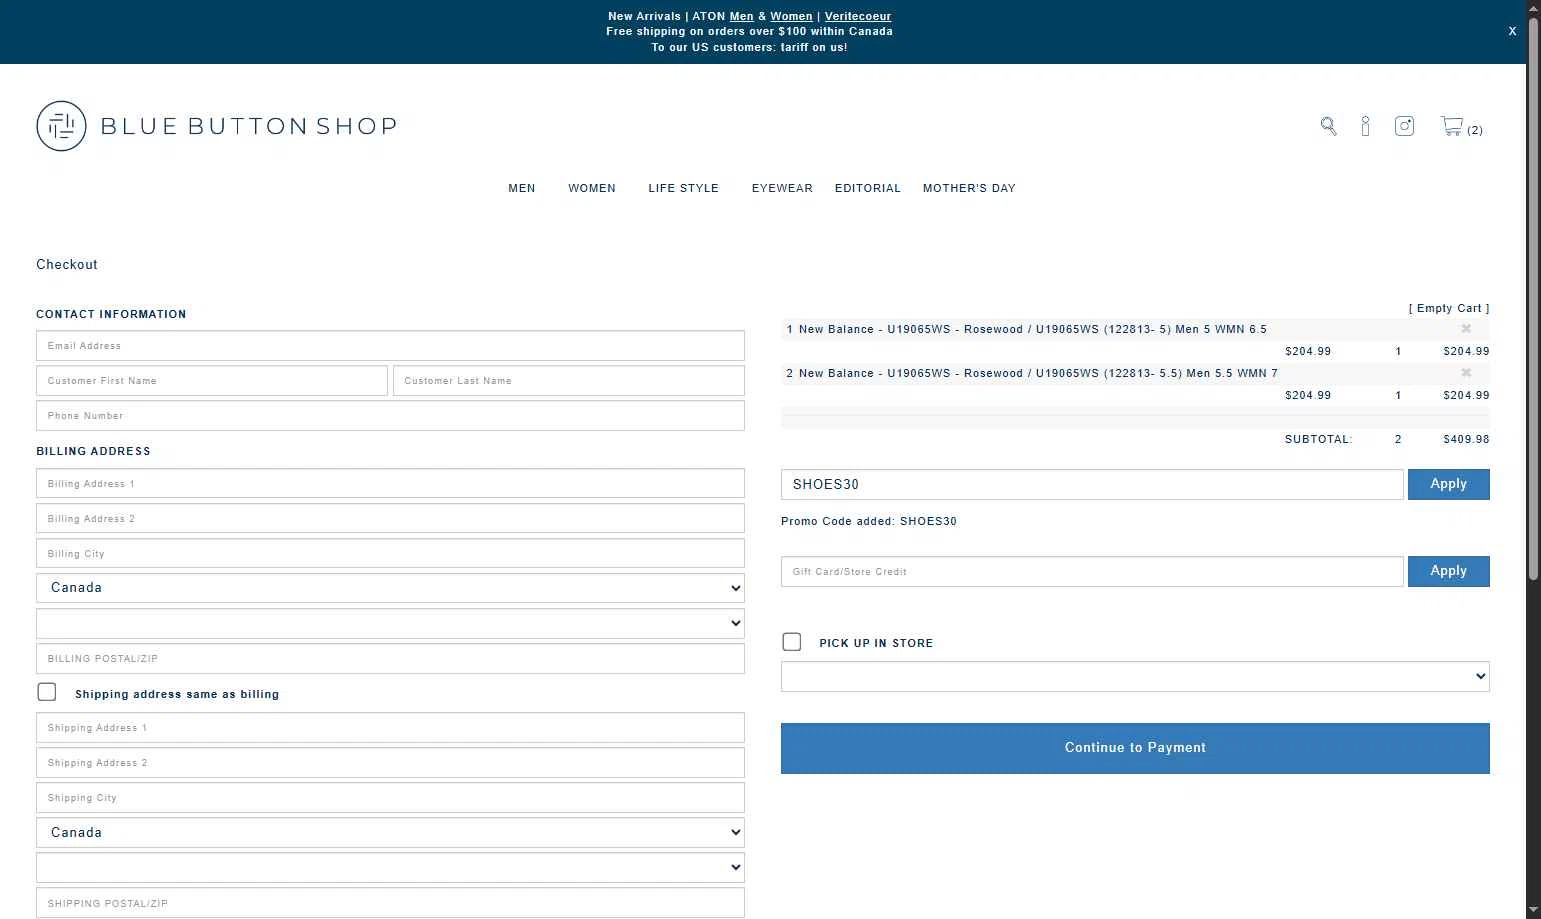Open the Men menu
The height and width of the screenshot is (919, 1541).
pyautogui.click(x=522, y=188)
